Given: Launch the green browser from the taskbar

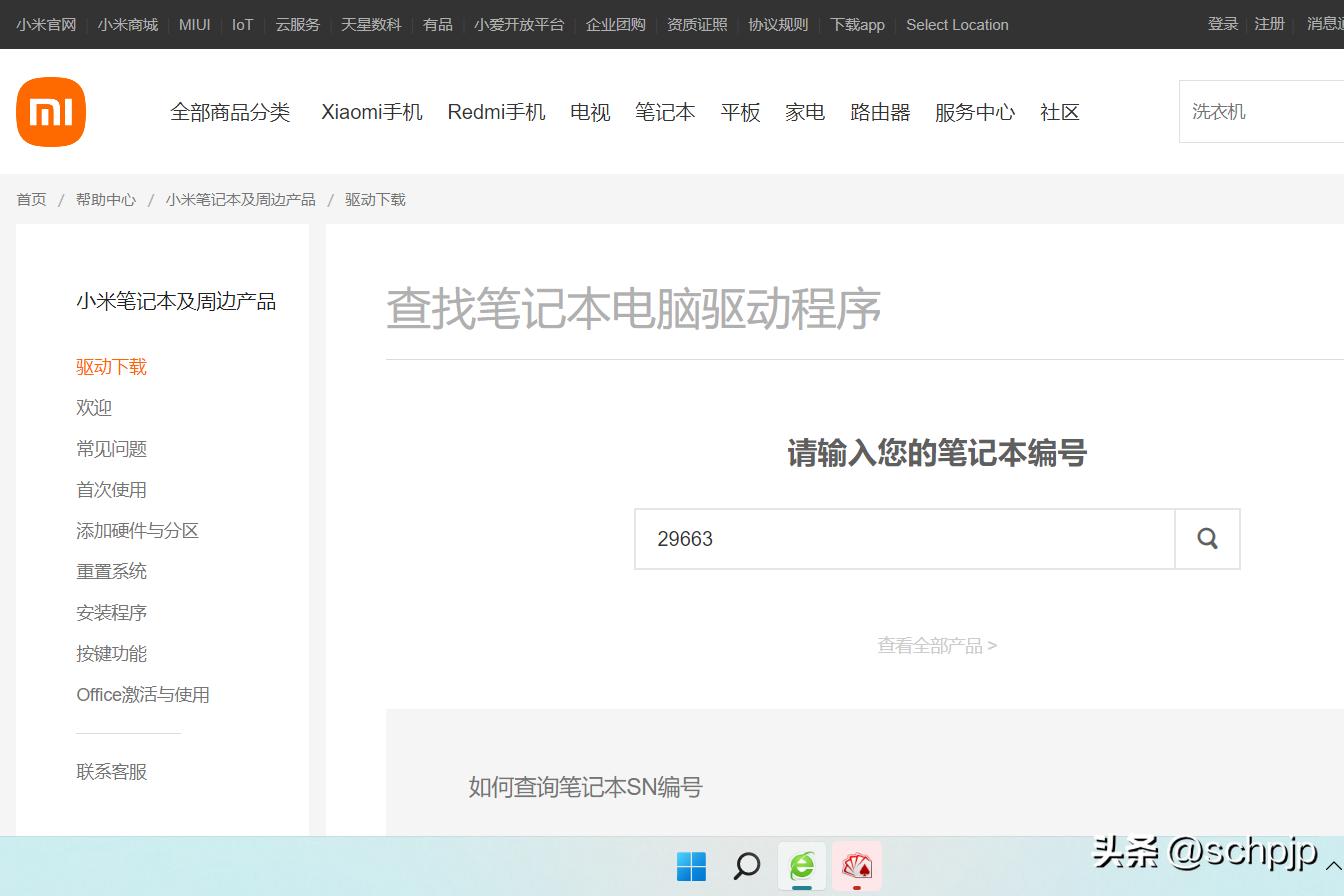Looking at the screenshot, I should [x=801, y=866].
